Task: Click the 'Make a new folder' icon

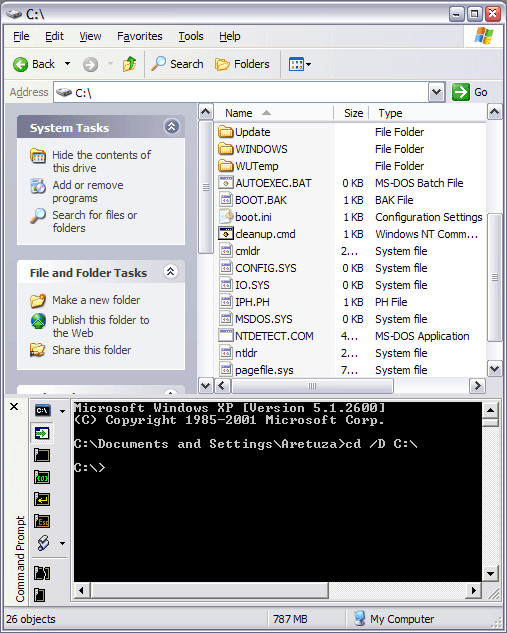Action: (x=38, y=300)
